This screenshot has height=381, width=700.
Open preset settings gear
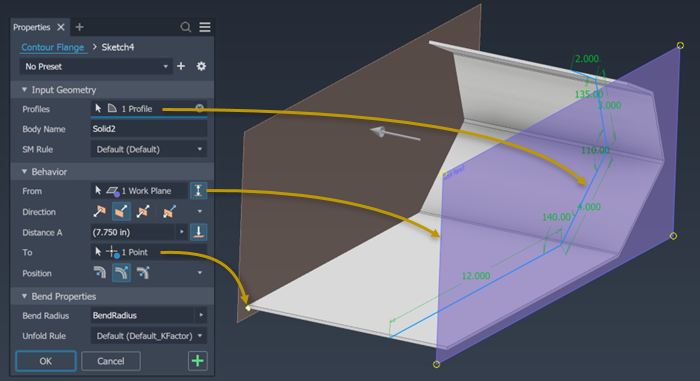coord(201,66)
